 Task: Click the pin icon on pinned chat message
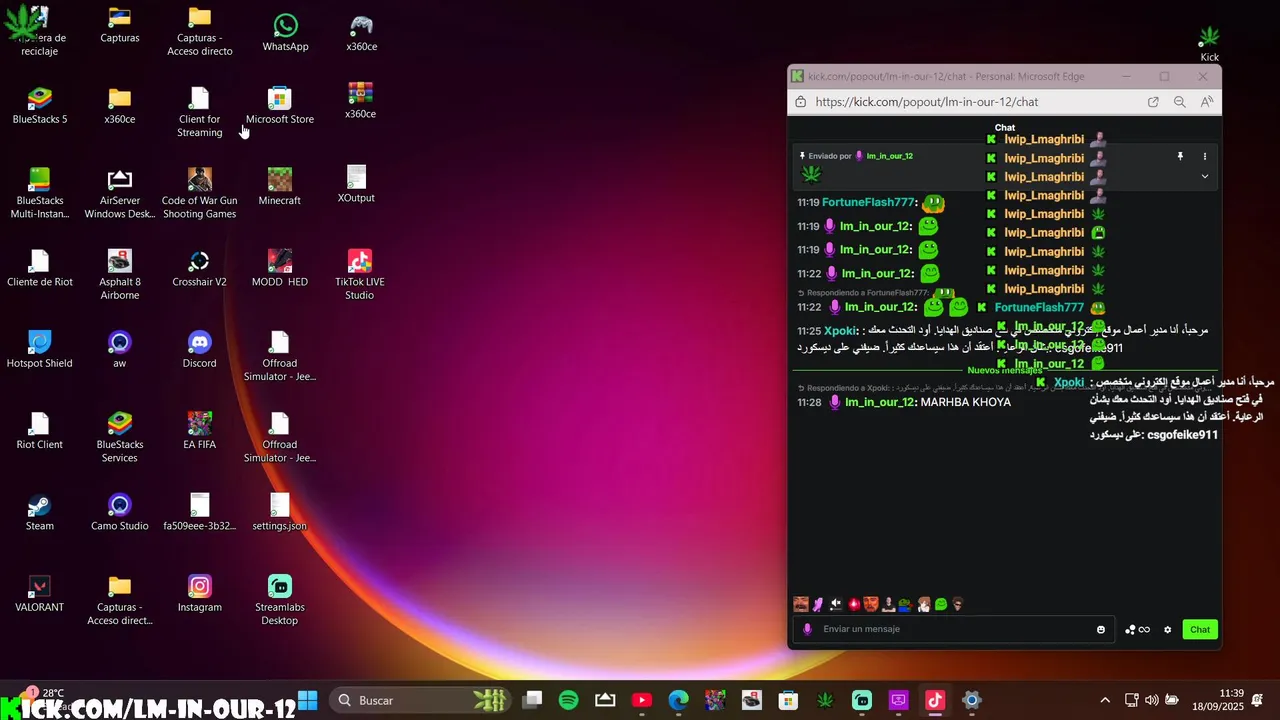pyautogui.click(x=1180, y=156)
